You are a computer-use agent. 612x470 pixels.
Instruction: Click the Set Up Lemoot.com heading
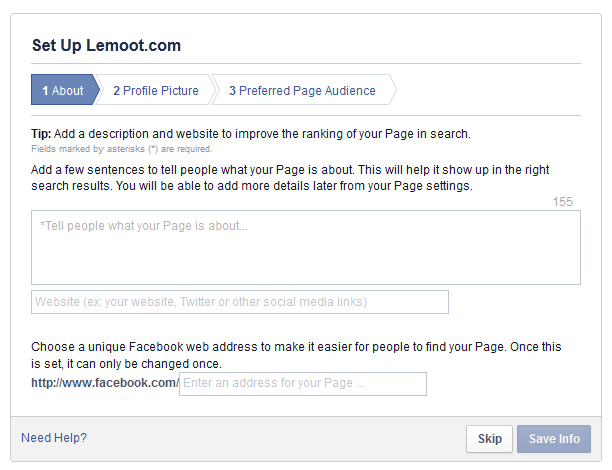point(106,45)
